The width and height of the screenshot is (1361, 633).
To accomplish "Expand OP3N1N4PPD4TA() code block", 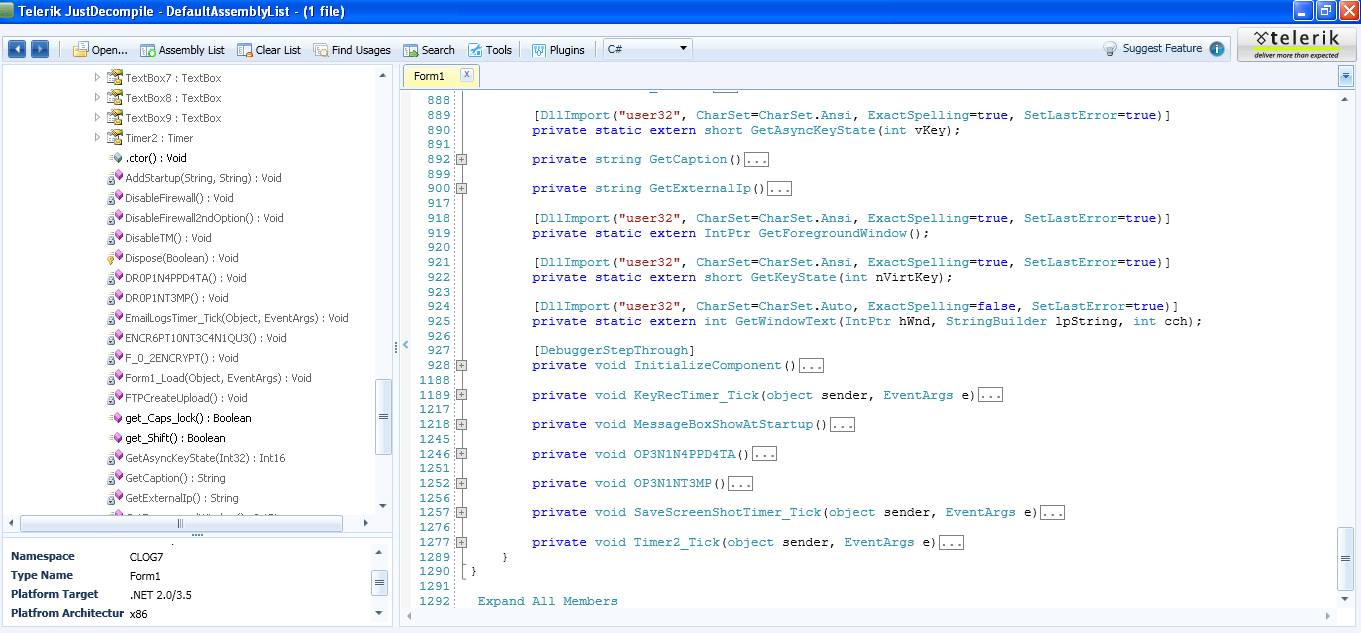I will (x=461, y=454).
